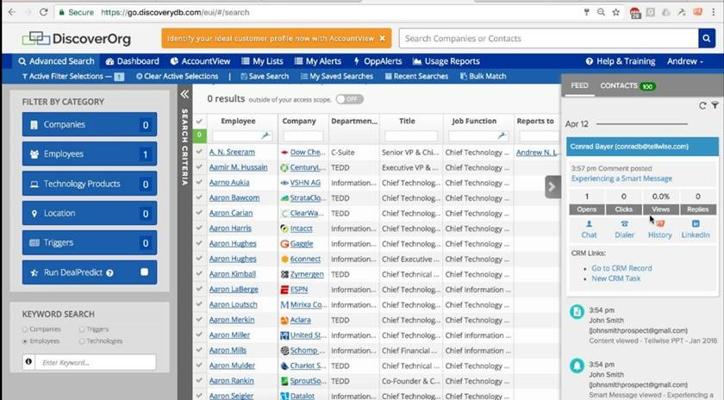
Task: Refresh the feed panel
Action: [x=702, y=106]
